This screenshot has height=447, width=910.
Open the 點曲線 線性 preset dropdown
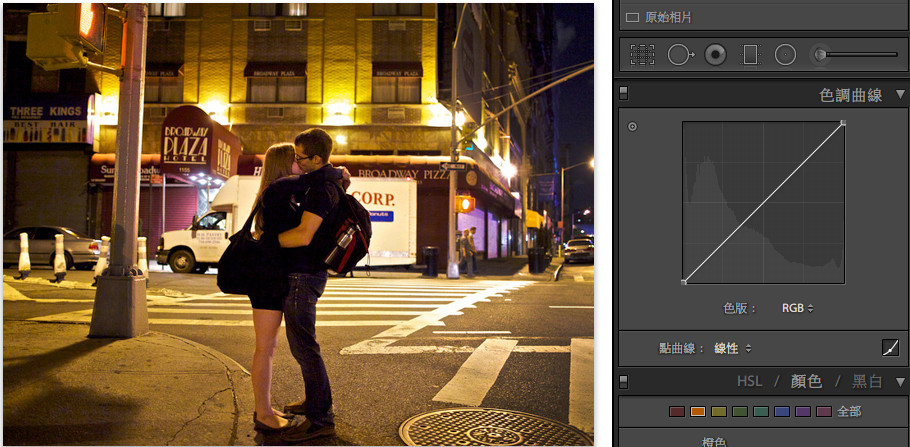pyautogui.click(x=733, y=348)
